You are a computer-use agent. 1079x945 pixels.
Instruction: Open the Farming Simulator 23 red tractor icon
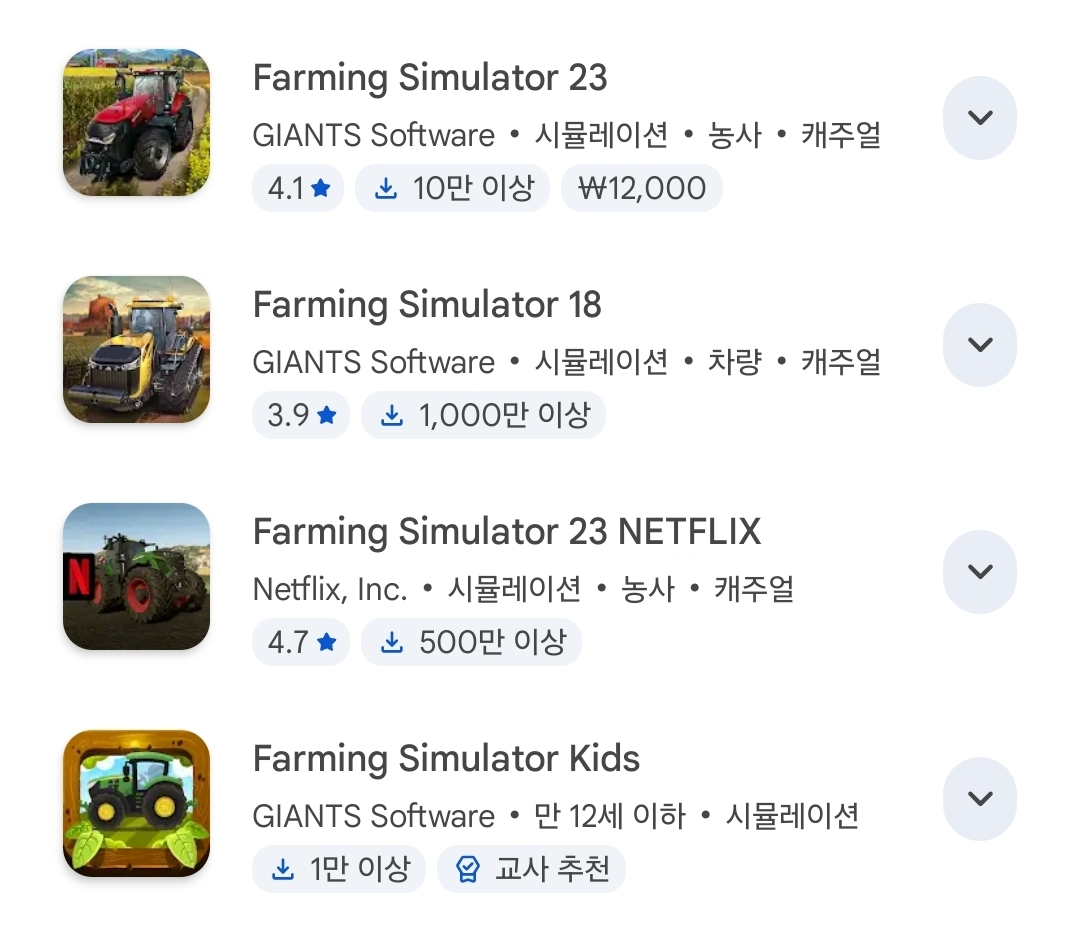point(136,122)
